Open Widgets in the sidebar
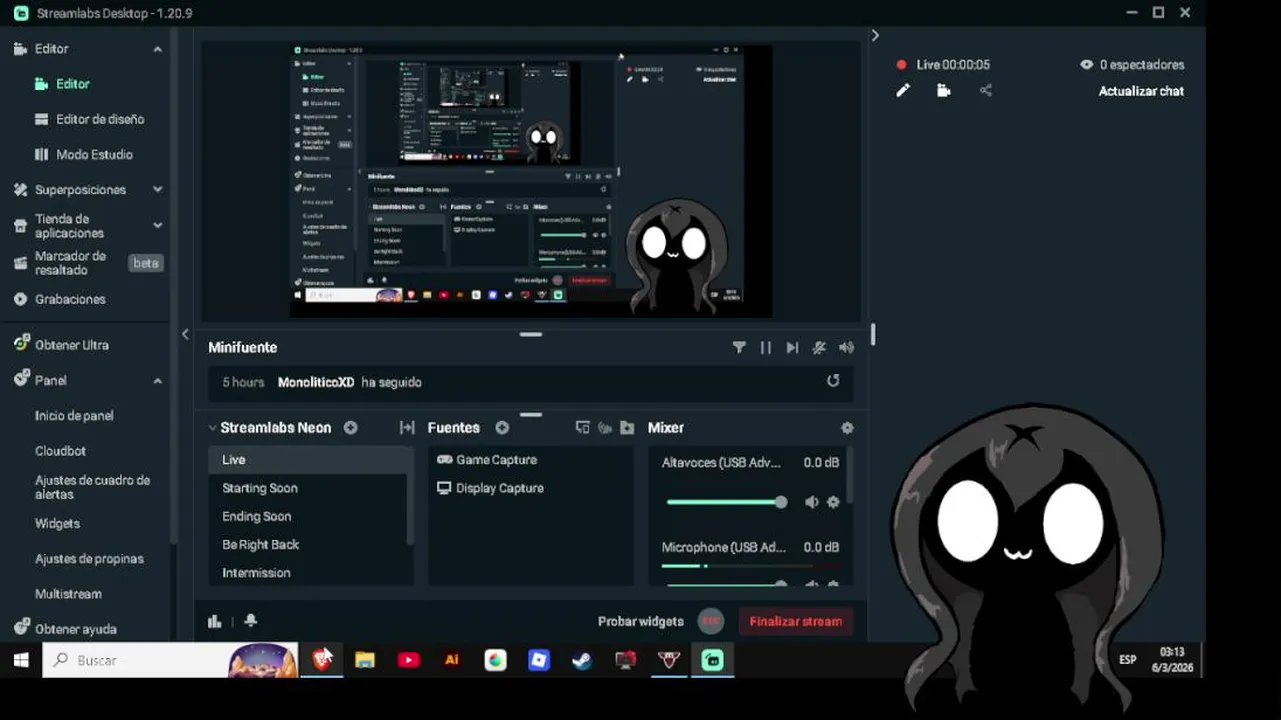 coord(57,523)
